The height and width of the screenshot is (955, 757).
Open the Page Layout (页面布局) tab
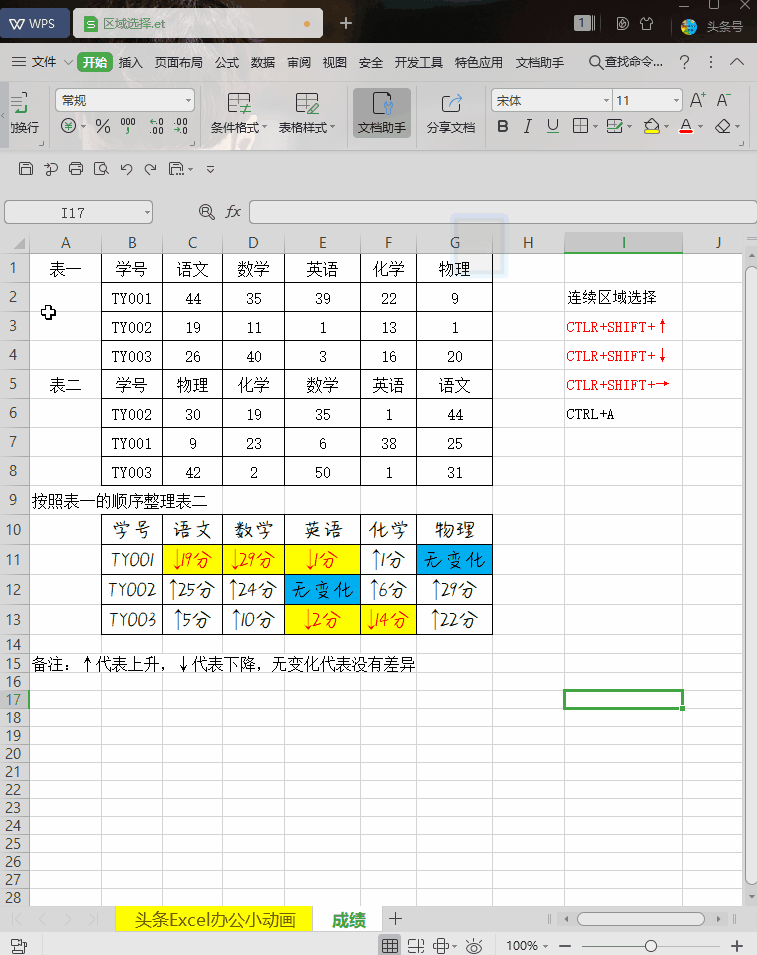(x=178, y=62)
